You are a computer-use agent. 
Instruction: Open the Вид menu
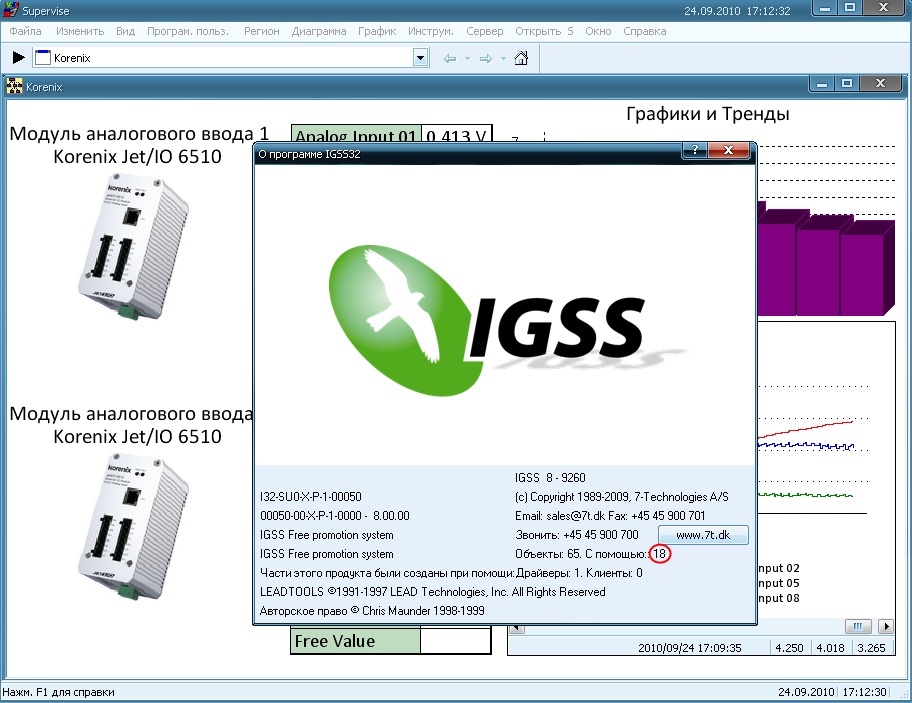[x=126, y=31]
